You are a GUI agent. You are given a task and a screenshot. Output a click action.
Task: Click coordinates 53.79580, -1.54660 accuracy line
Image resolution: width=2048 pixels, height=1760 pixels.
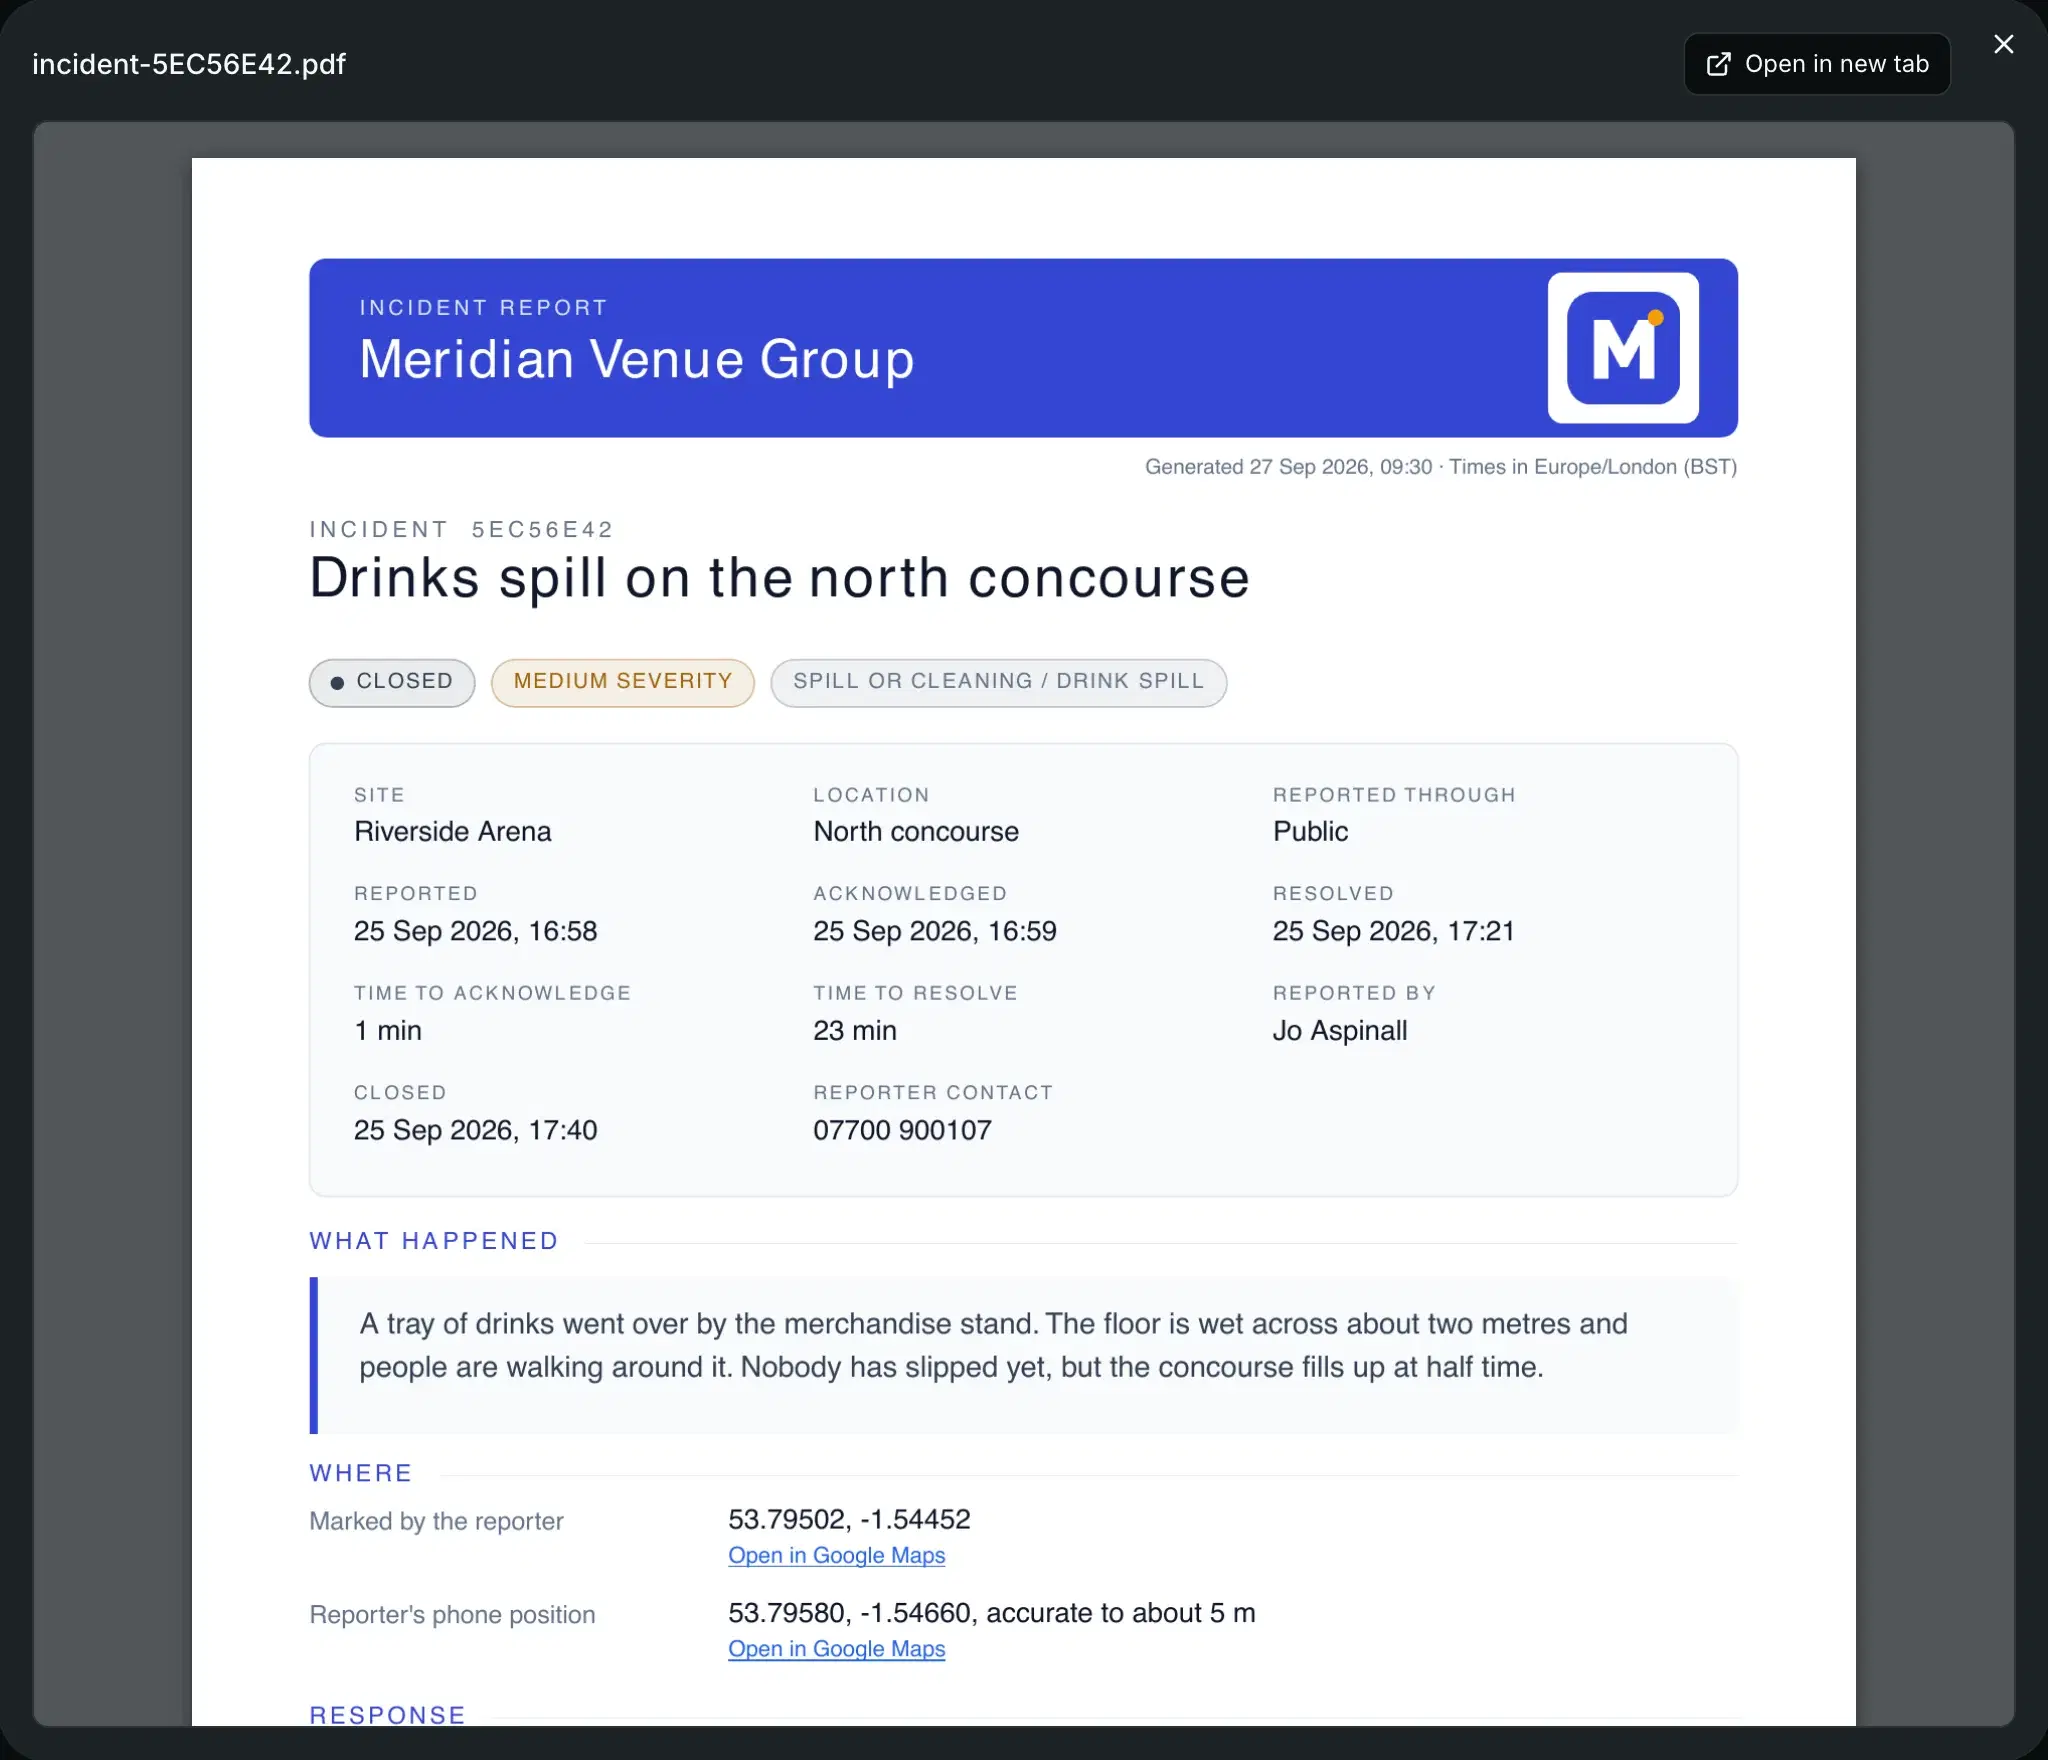[x=991, y=1613]
